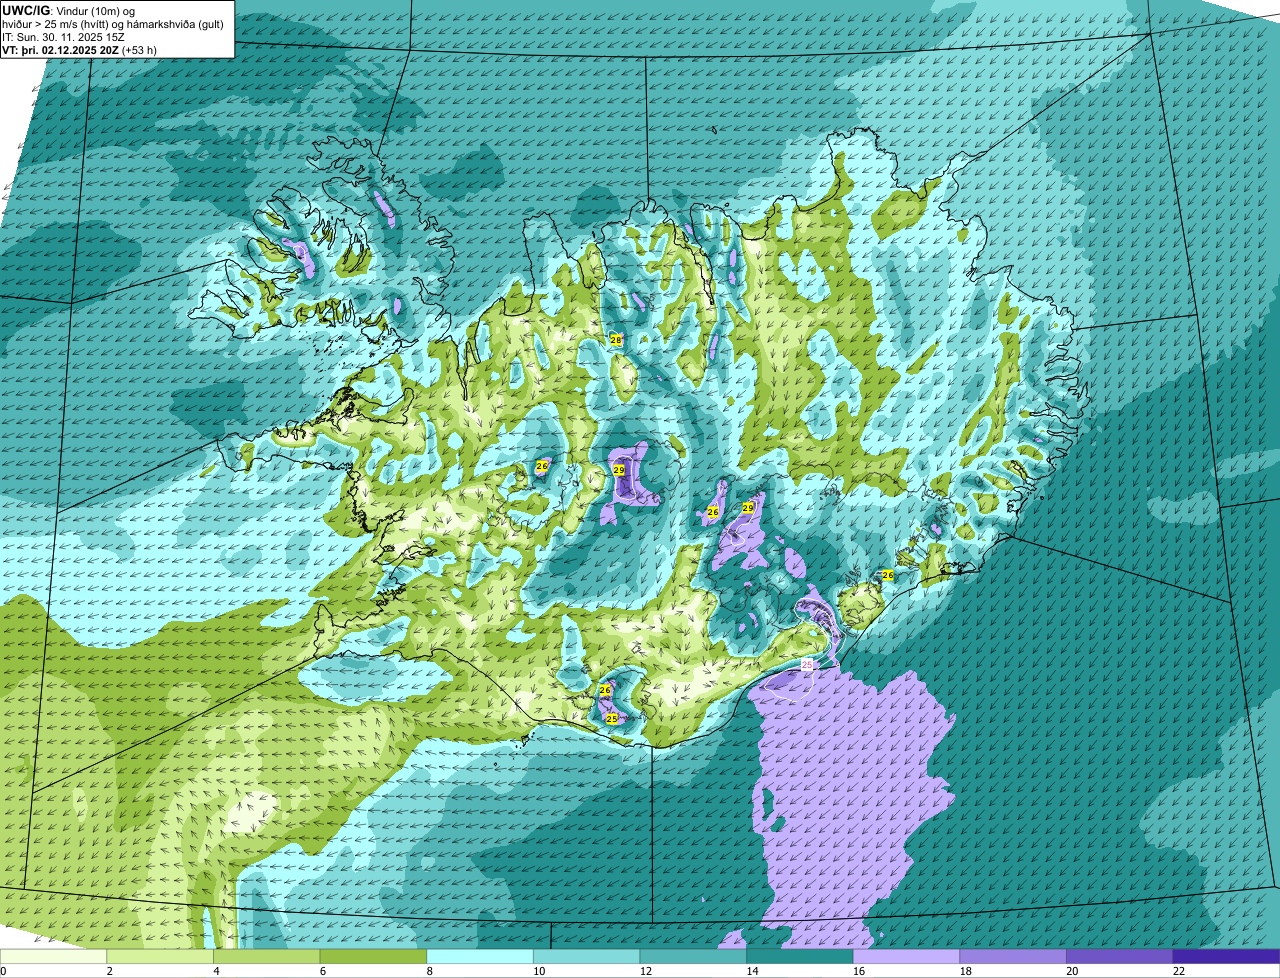Click the 'UWC/IG: Vindur (10m) og' title line

68,10
